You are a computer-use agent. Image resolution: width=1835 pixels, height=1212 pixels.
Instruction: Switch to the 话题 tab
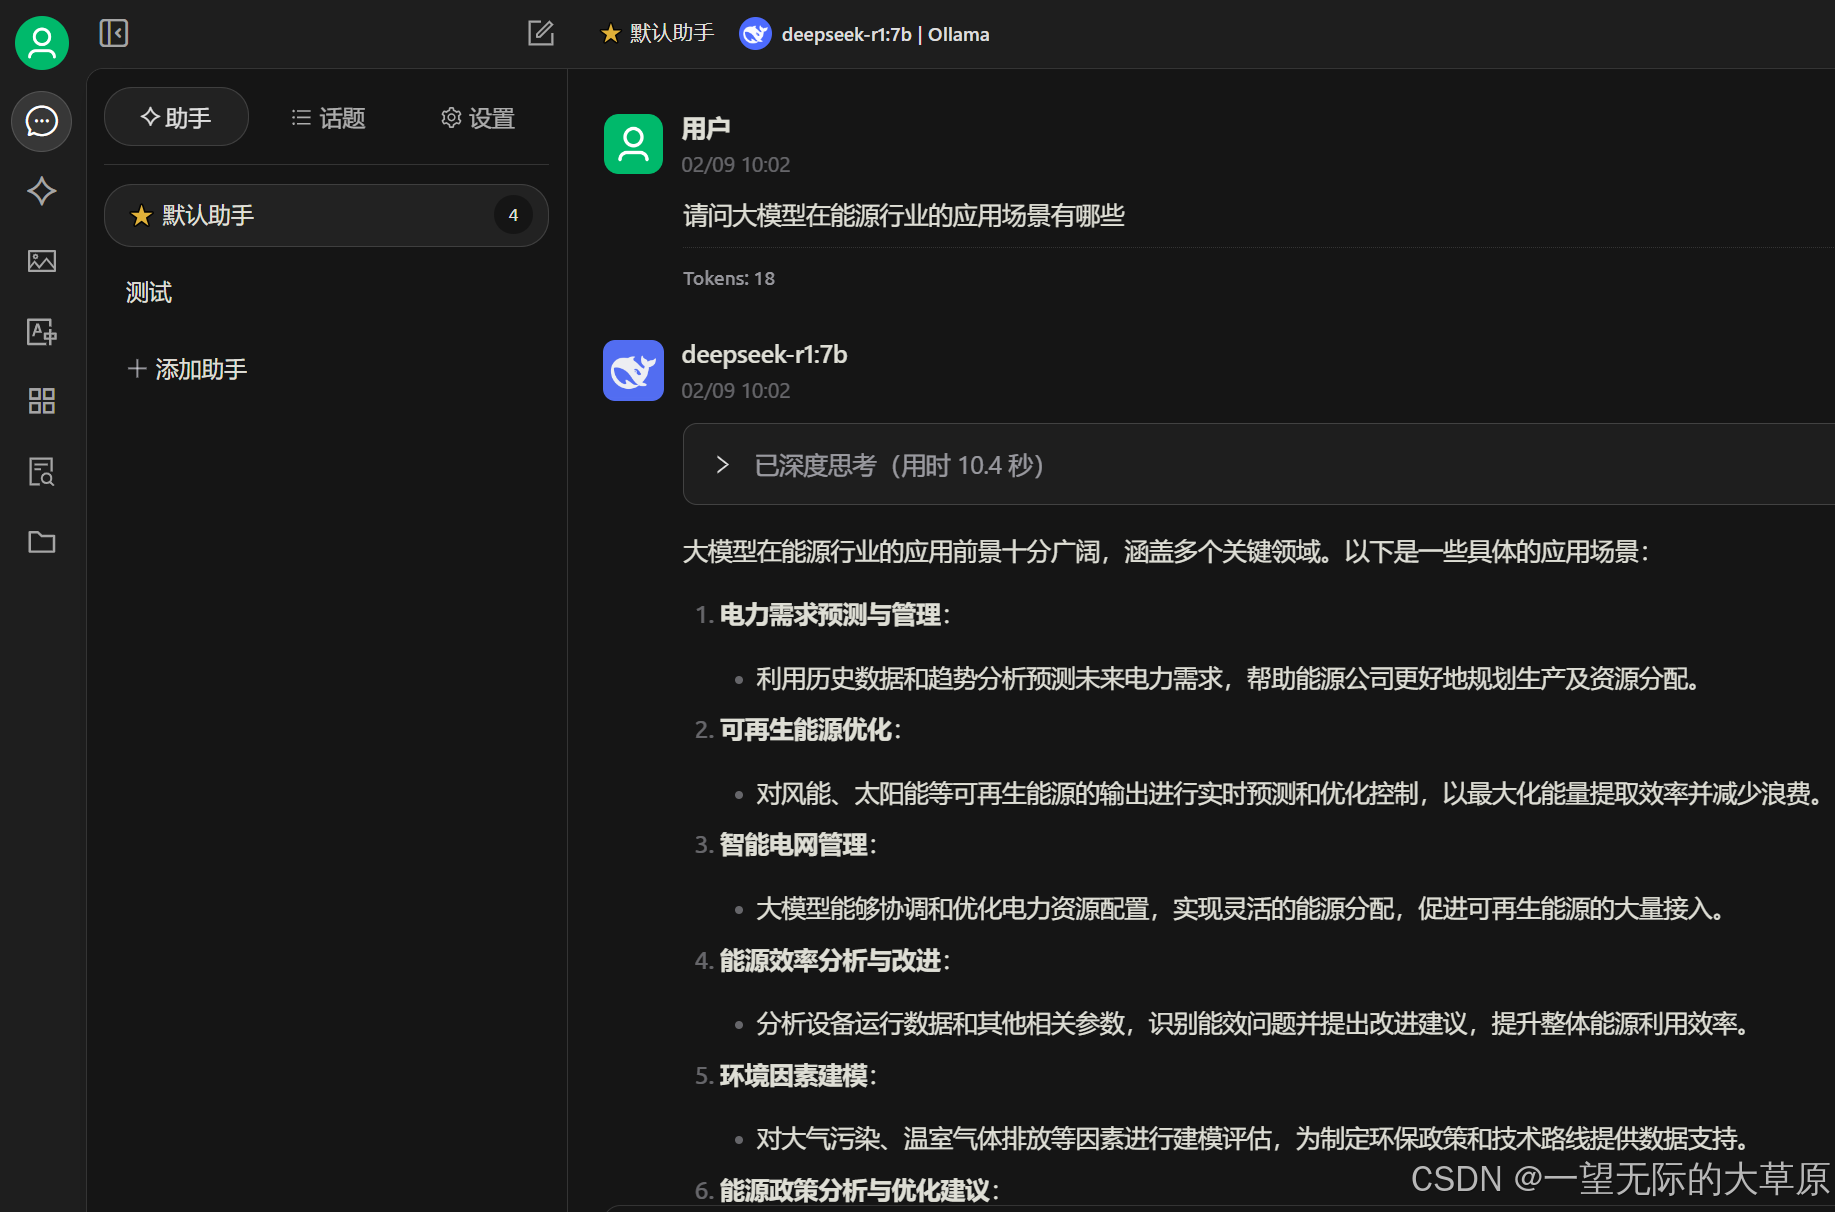coord(328,118)
